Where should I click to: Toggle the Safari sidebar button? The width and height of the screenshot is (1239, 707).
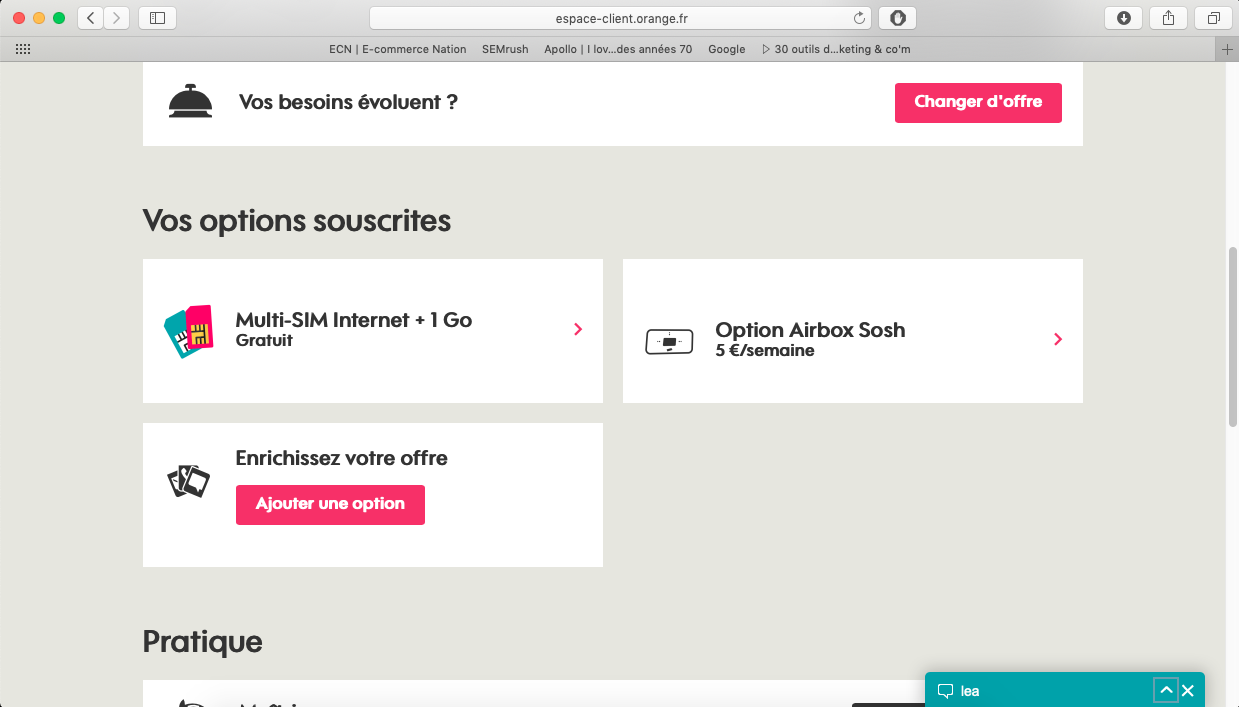(158, 18)
